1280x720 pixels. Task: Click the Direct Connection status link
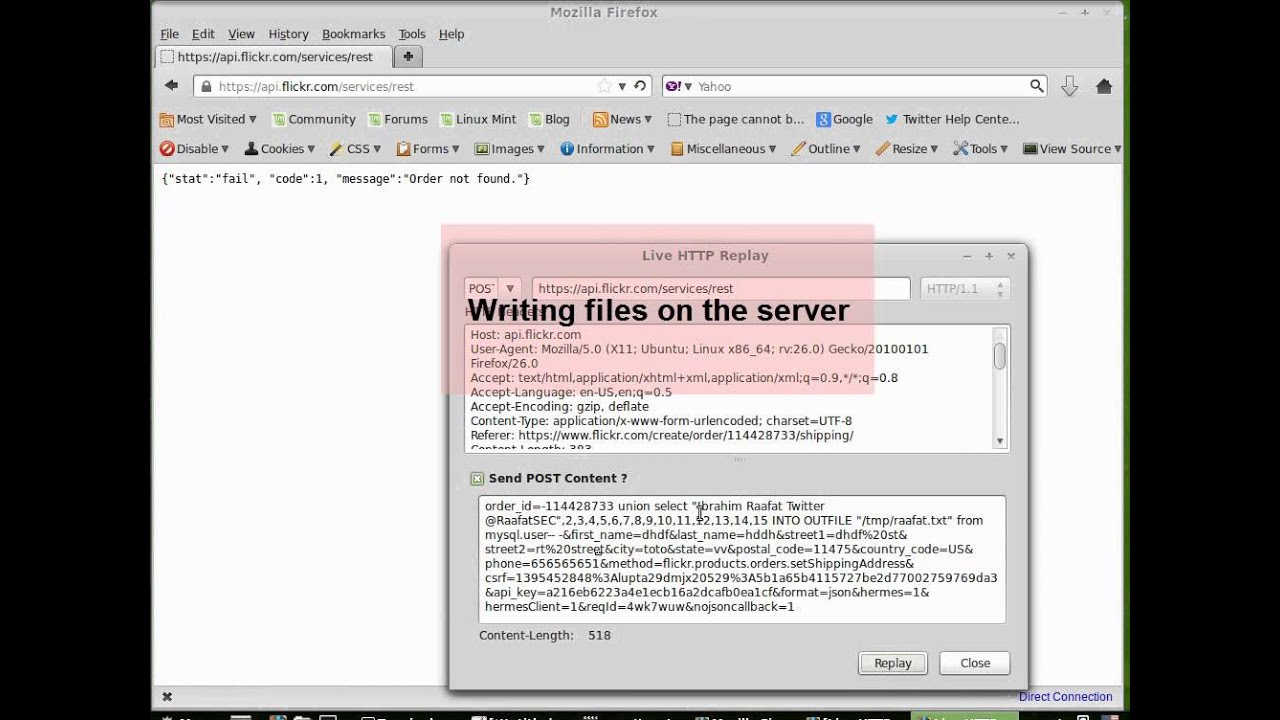pyautogui.click(x=1065, y=697)
